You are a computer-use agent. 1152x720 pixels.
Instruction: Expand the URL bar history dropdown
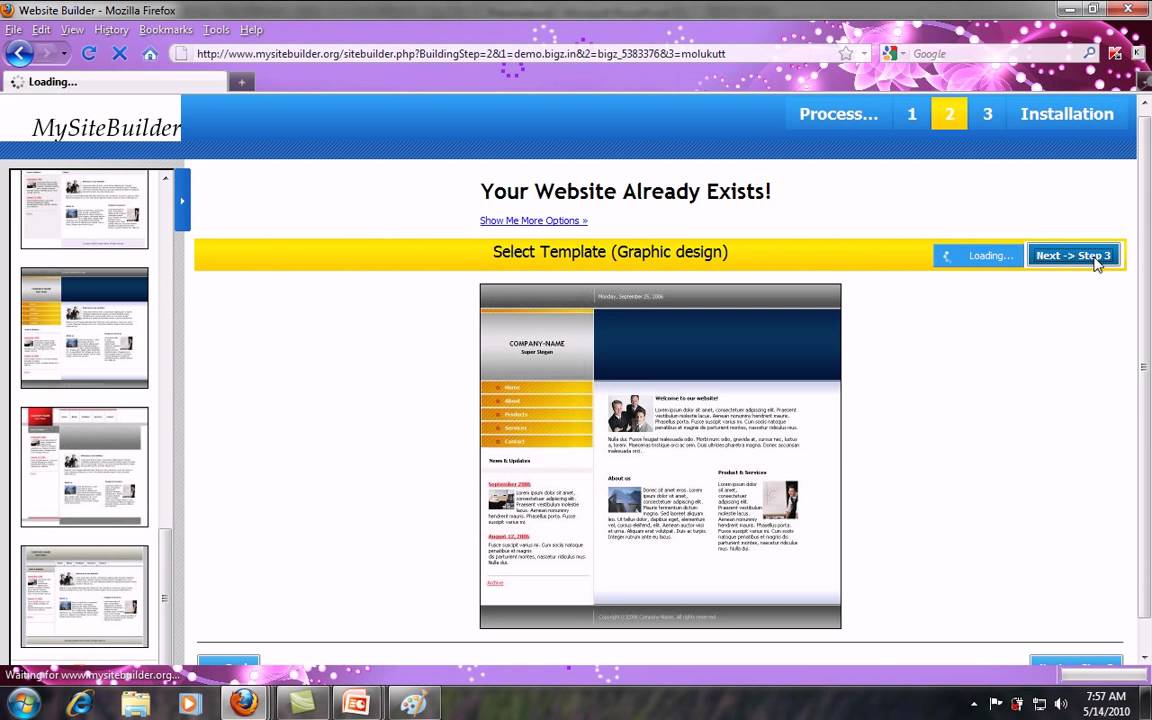coord(864,54)
